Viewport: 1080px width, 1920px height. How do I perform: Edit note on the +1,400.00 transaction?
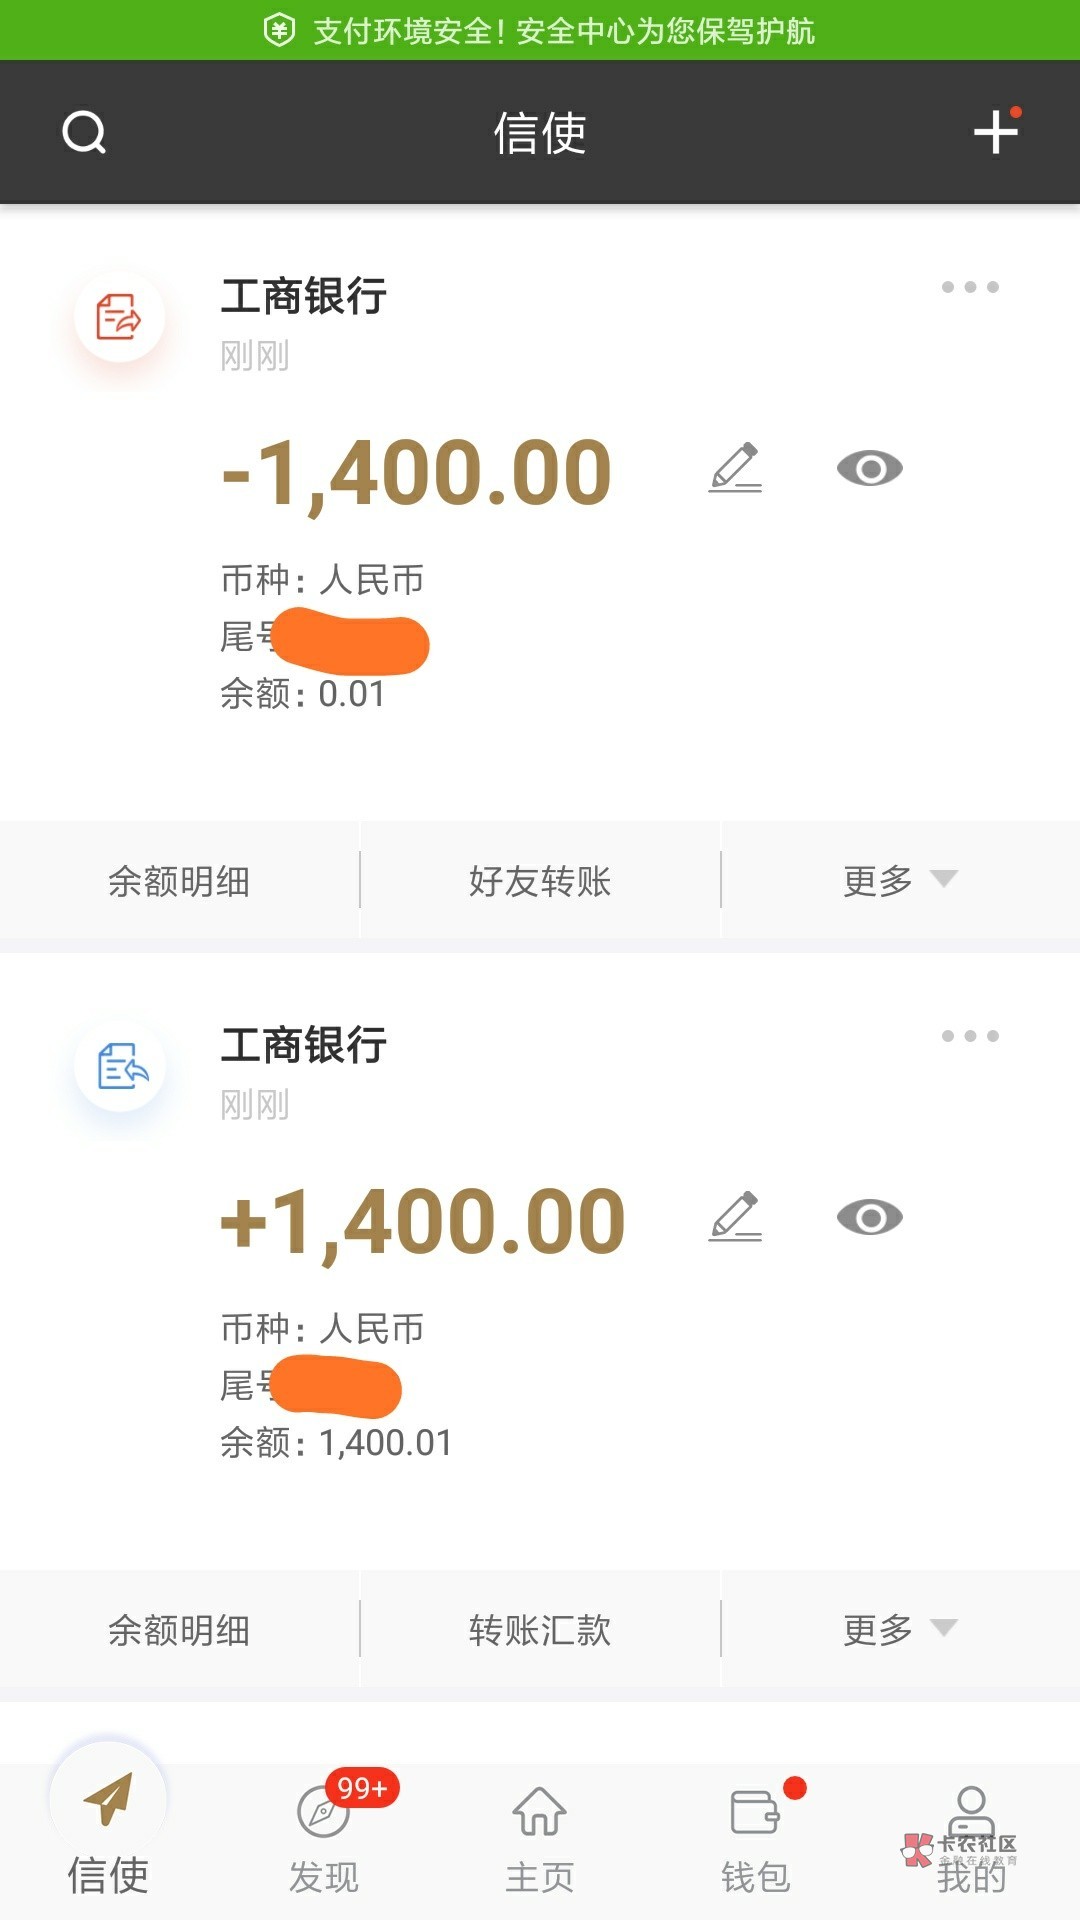(x=736, y=1217)
